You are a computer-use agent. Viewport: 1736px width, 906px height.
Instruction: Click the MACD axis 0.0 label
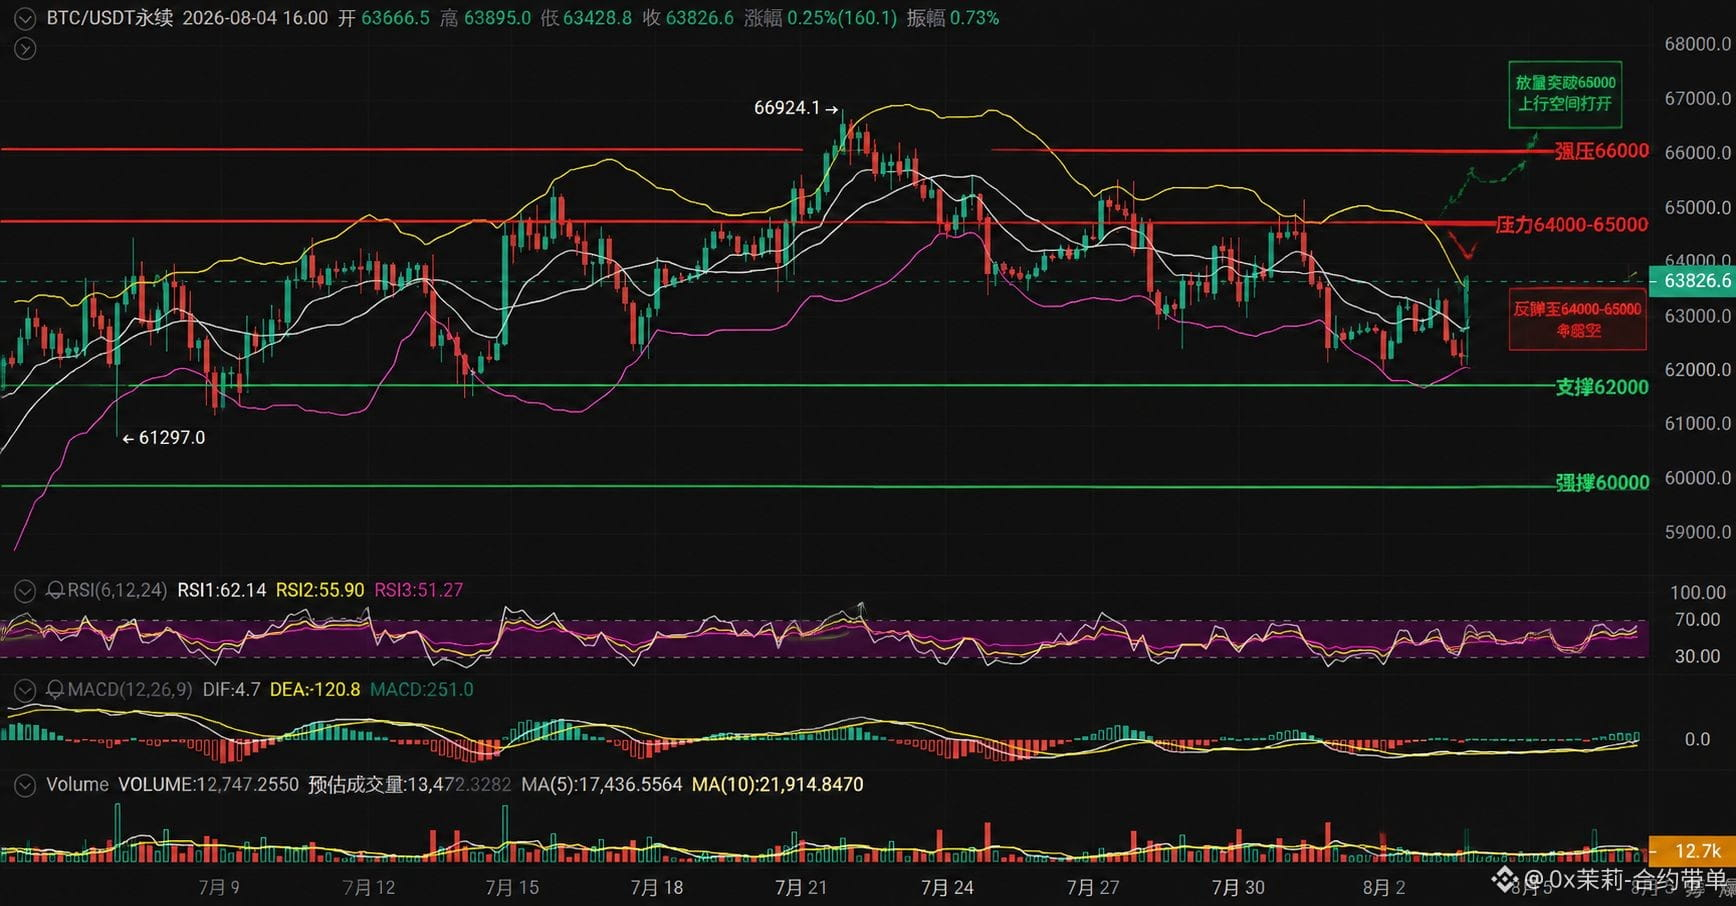pyautogui.click(x=1697, y=740)
